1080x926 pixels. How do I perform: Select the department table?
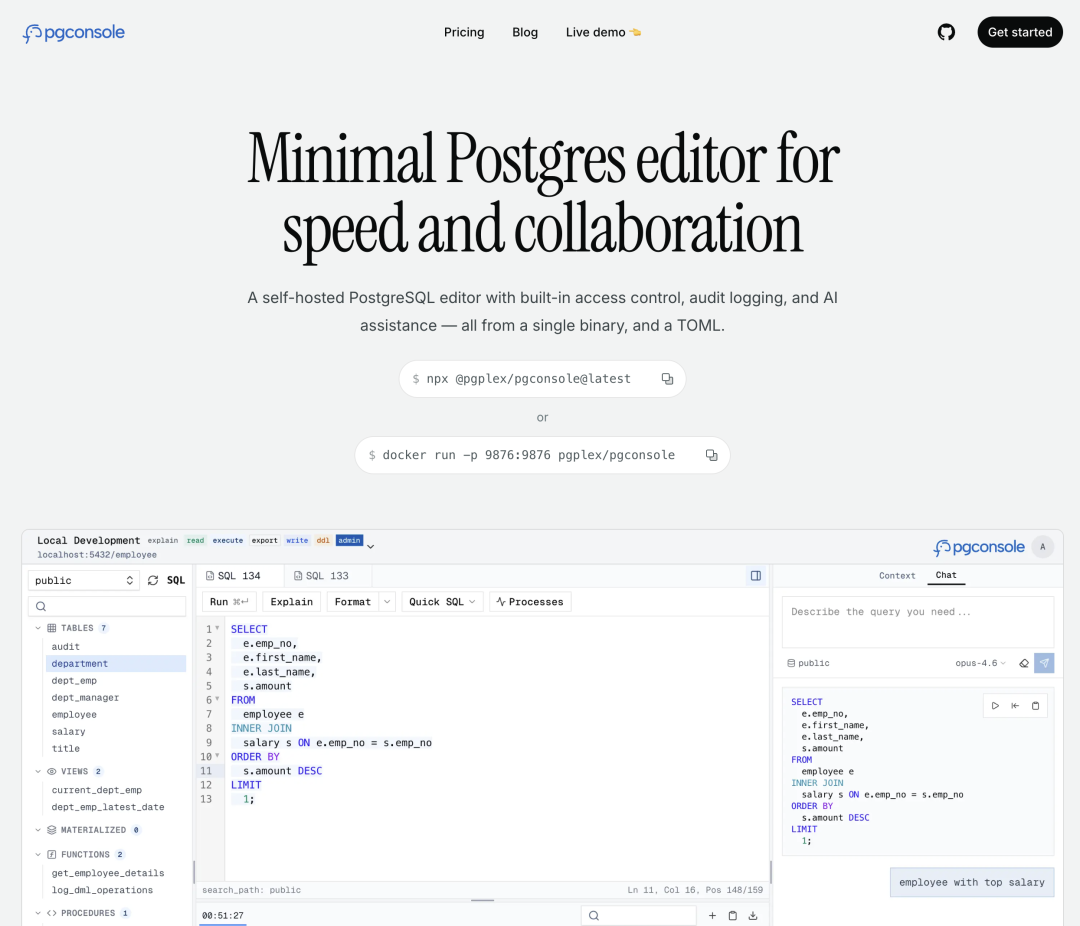tap(116, 663)
